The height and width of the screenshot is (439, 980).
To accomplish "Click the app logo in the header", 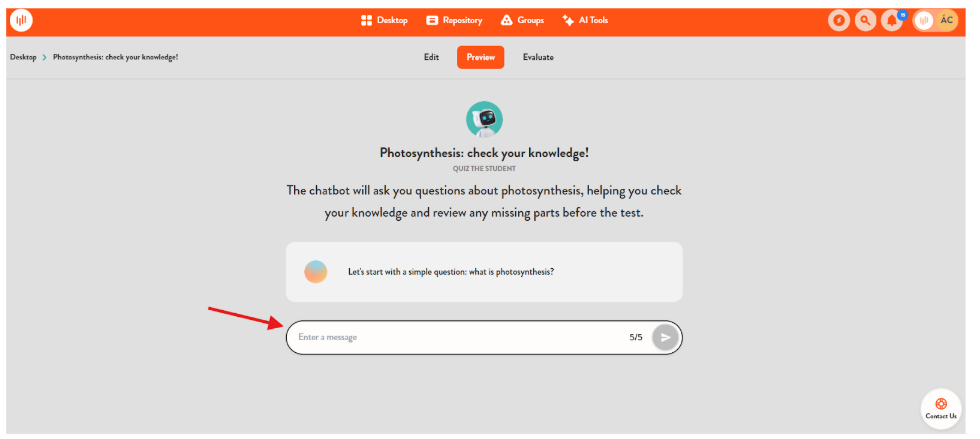I will tap(20, 20).
